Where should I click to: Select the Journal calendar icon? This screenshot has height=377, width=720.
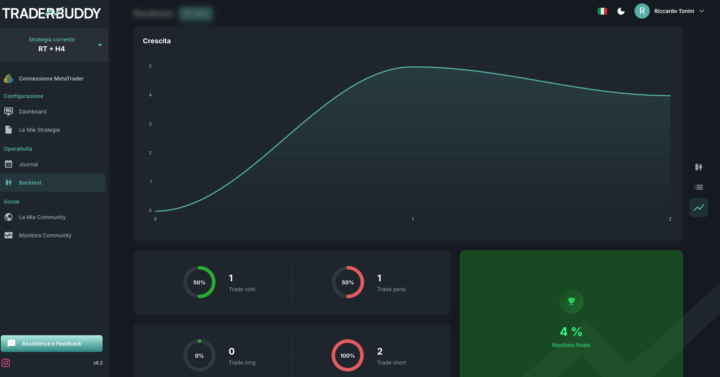8,164
